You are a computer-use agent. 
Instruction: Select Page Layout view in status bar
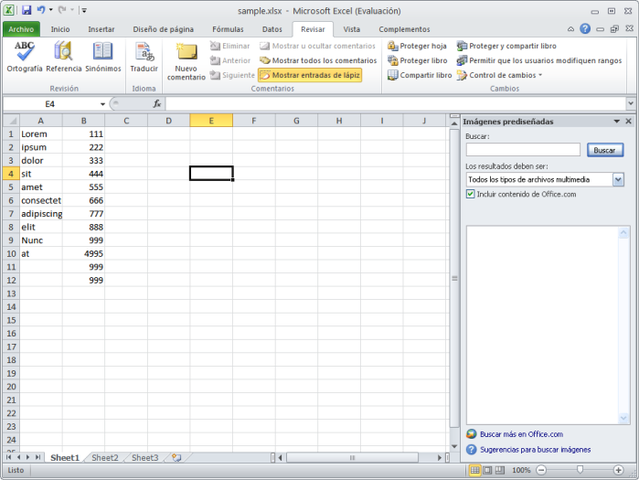pyautogui.click(x=488, y=470)
